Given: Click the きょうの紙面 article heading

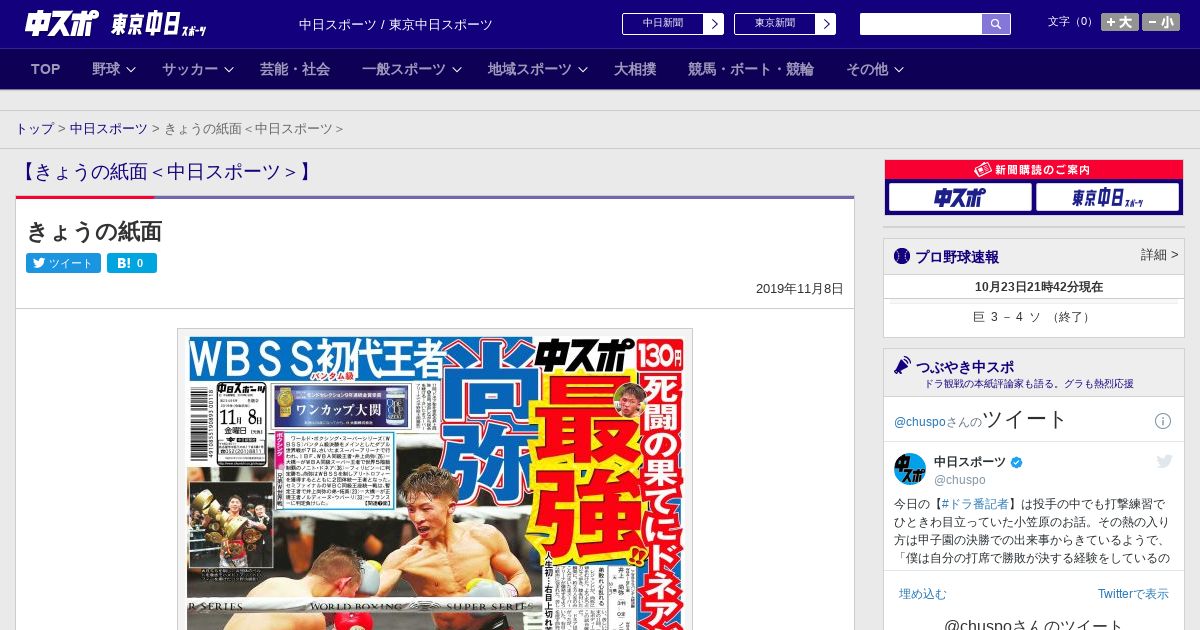Looking at the screenshot, I should [94, 232].
